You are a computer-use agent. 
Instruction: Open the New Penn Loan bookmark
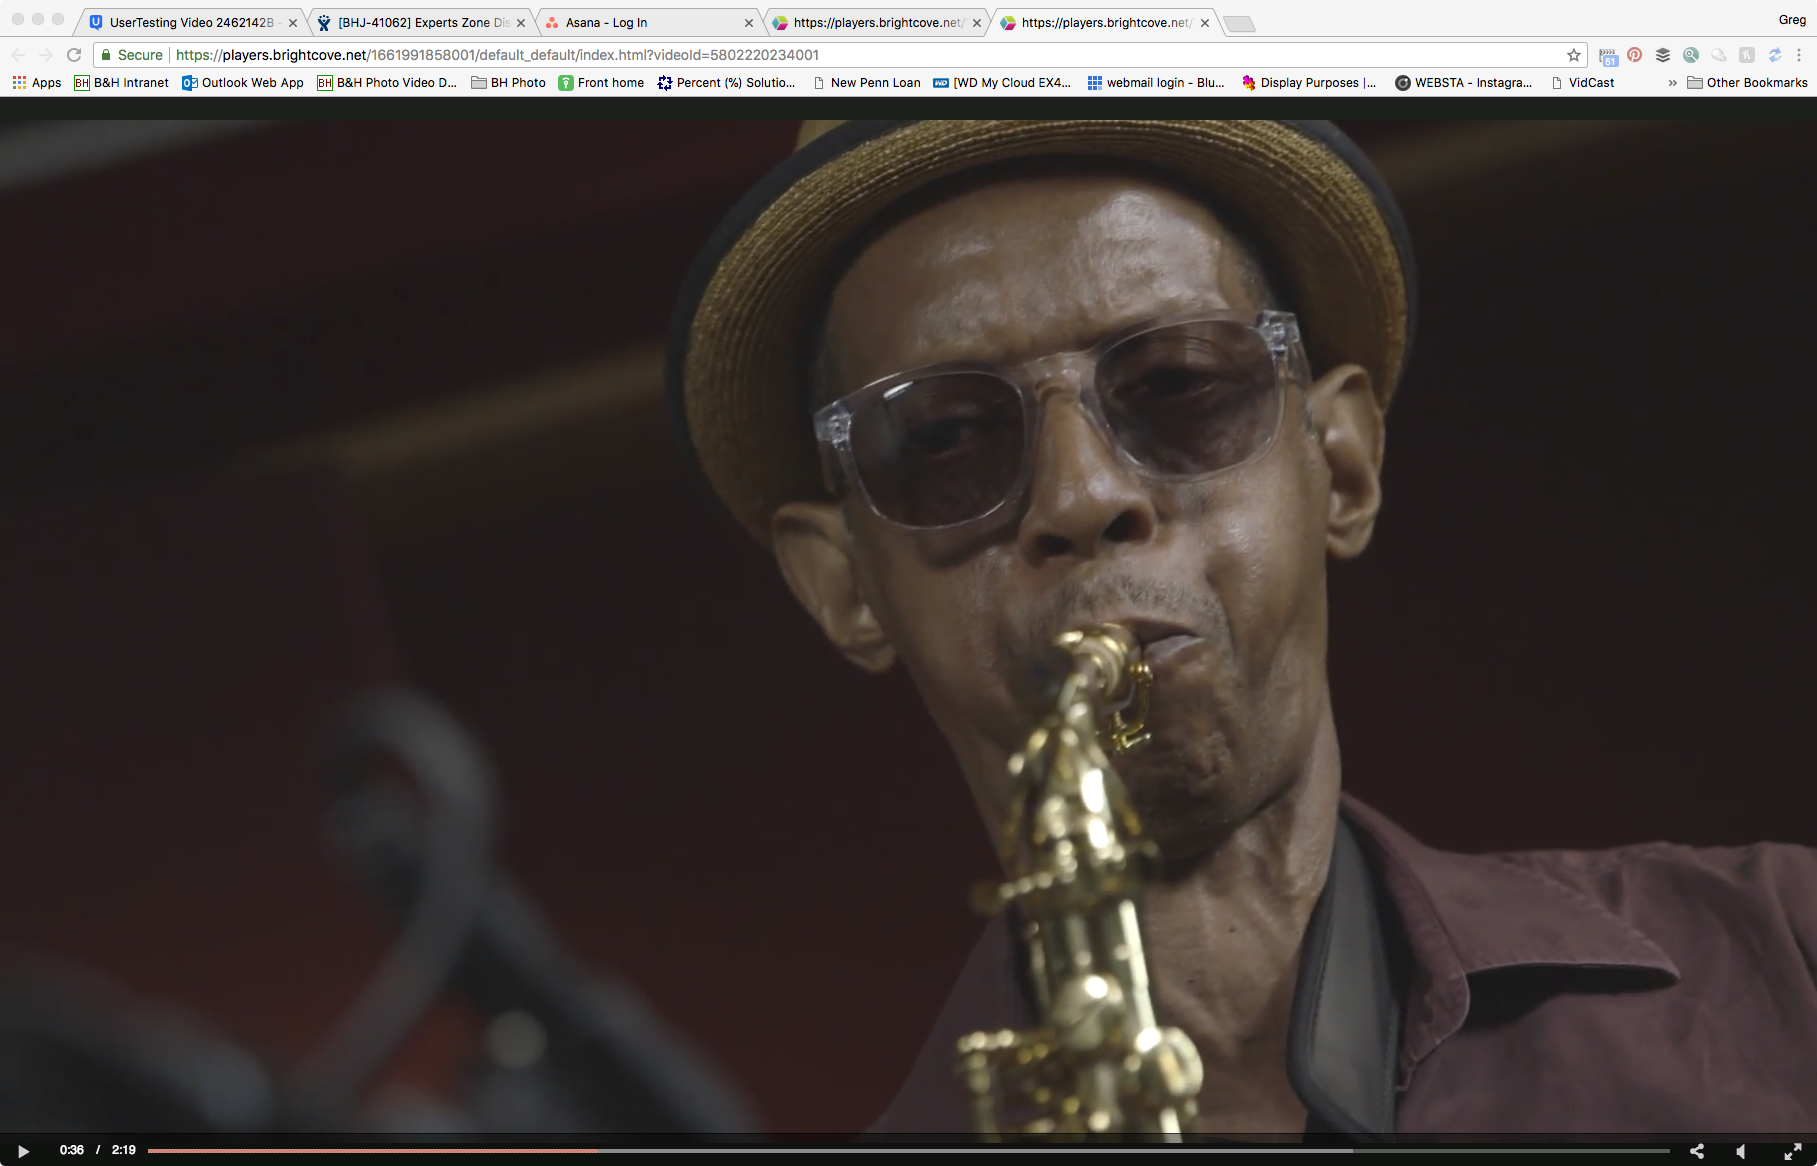click(866, 83)
